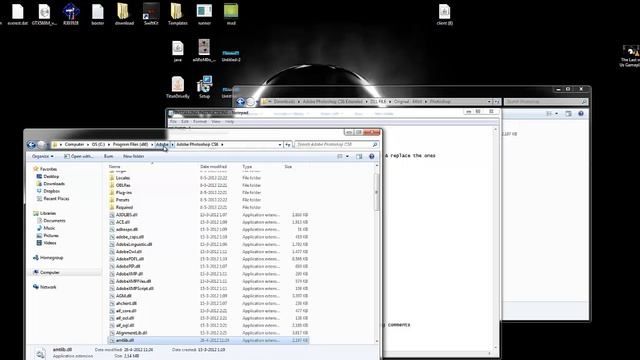Click the Program Files (x86) breadcrumb
Image resolution: width=640 pixels, height=360 pixels.
point(130,144)
